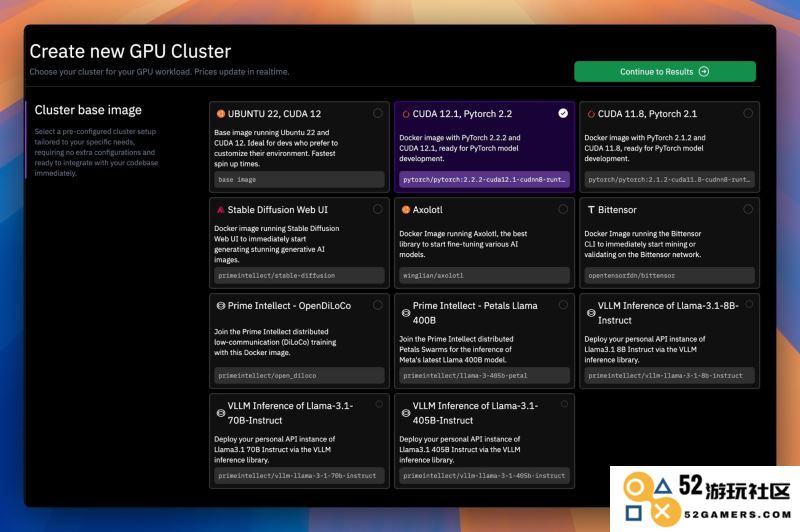
Task: Select the OpenDiLoCo radio button
Action: click(378, 305)
